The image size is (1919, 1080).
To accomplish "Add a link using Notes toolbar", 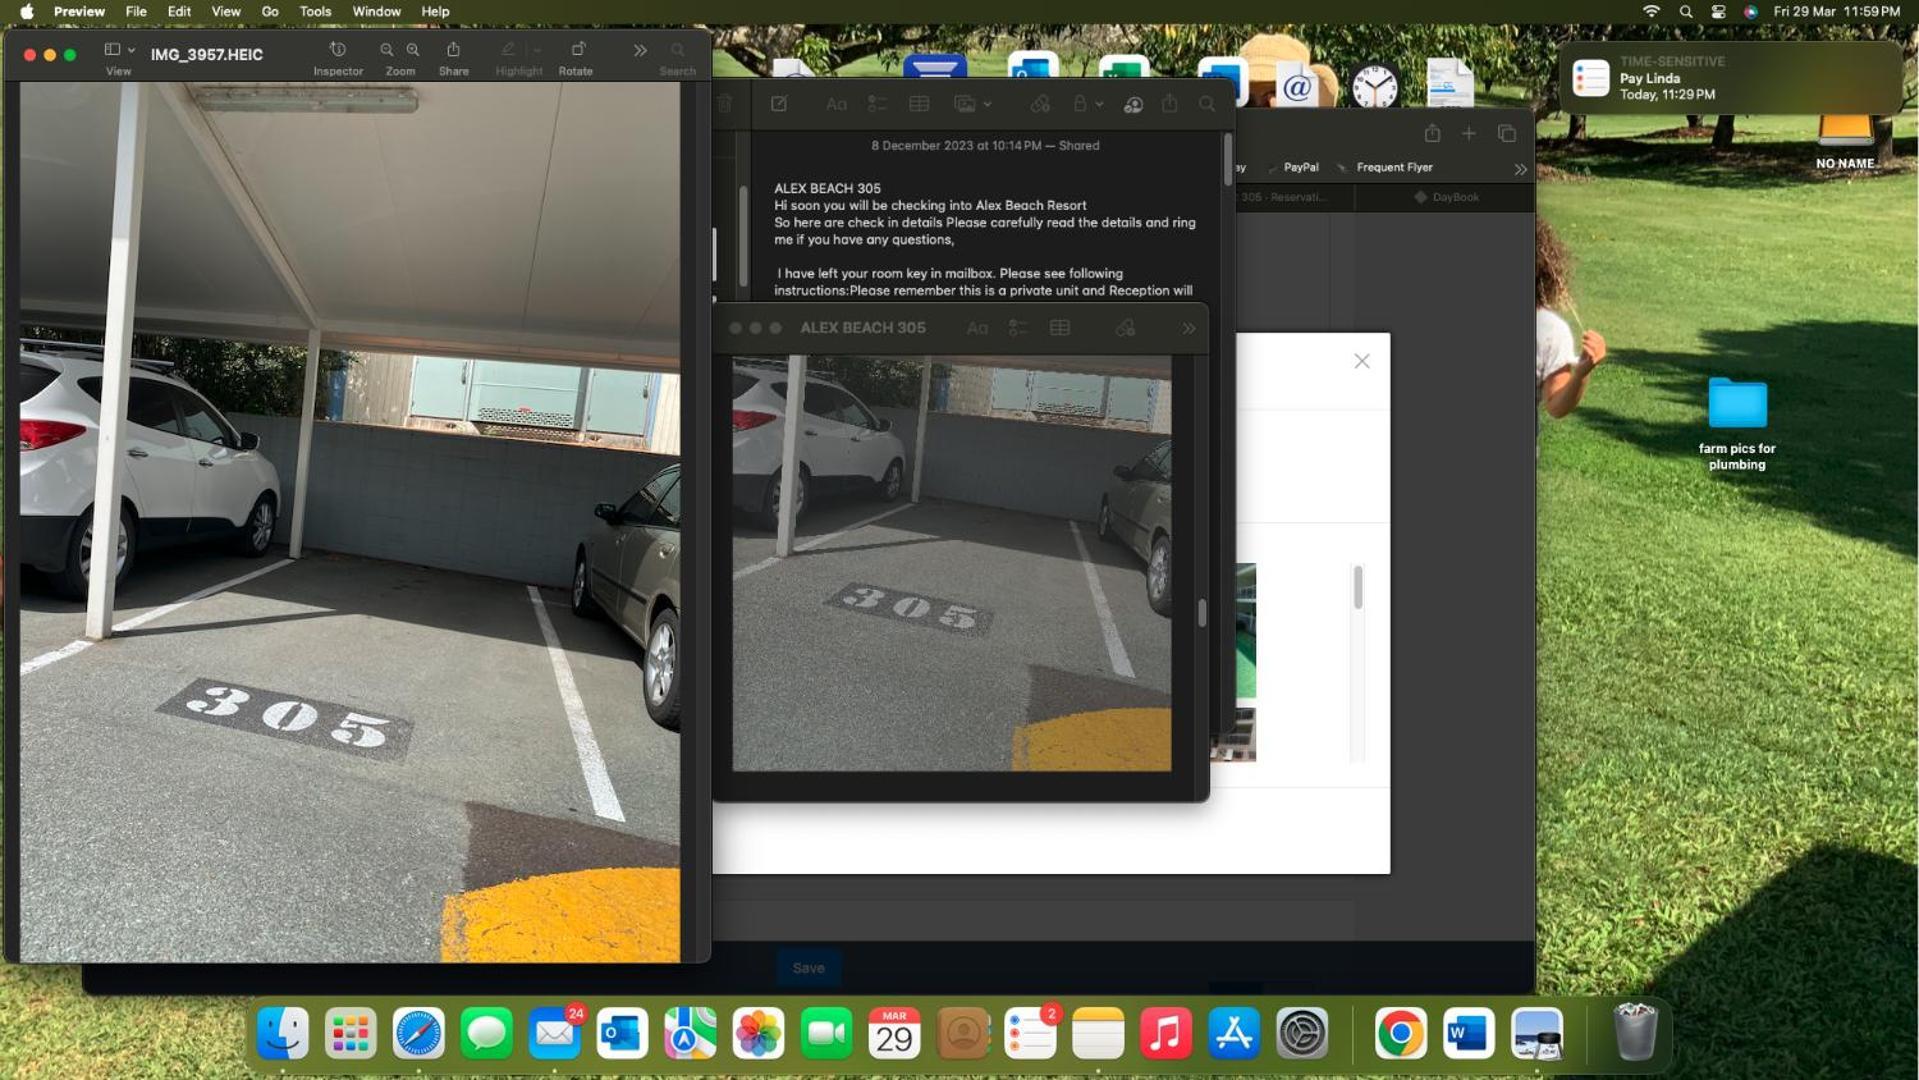I will pos(1040,104).
